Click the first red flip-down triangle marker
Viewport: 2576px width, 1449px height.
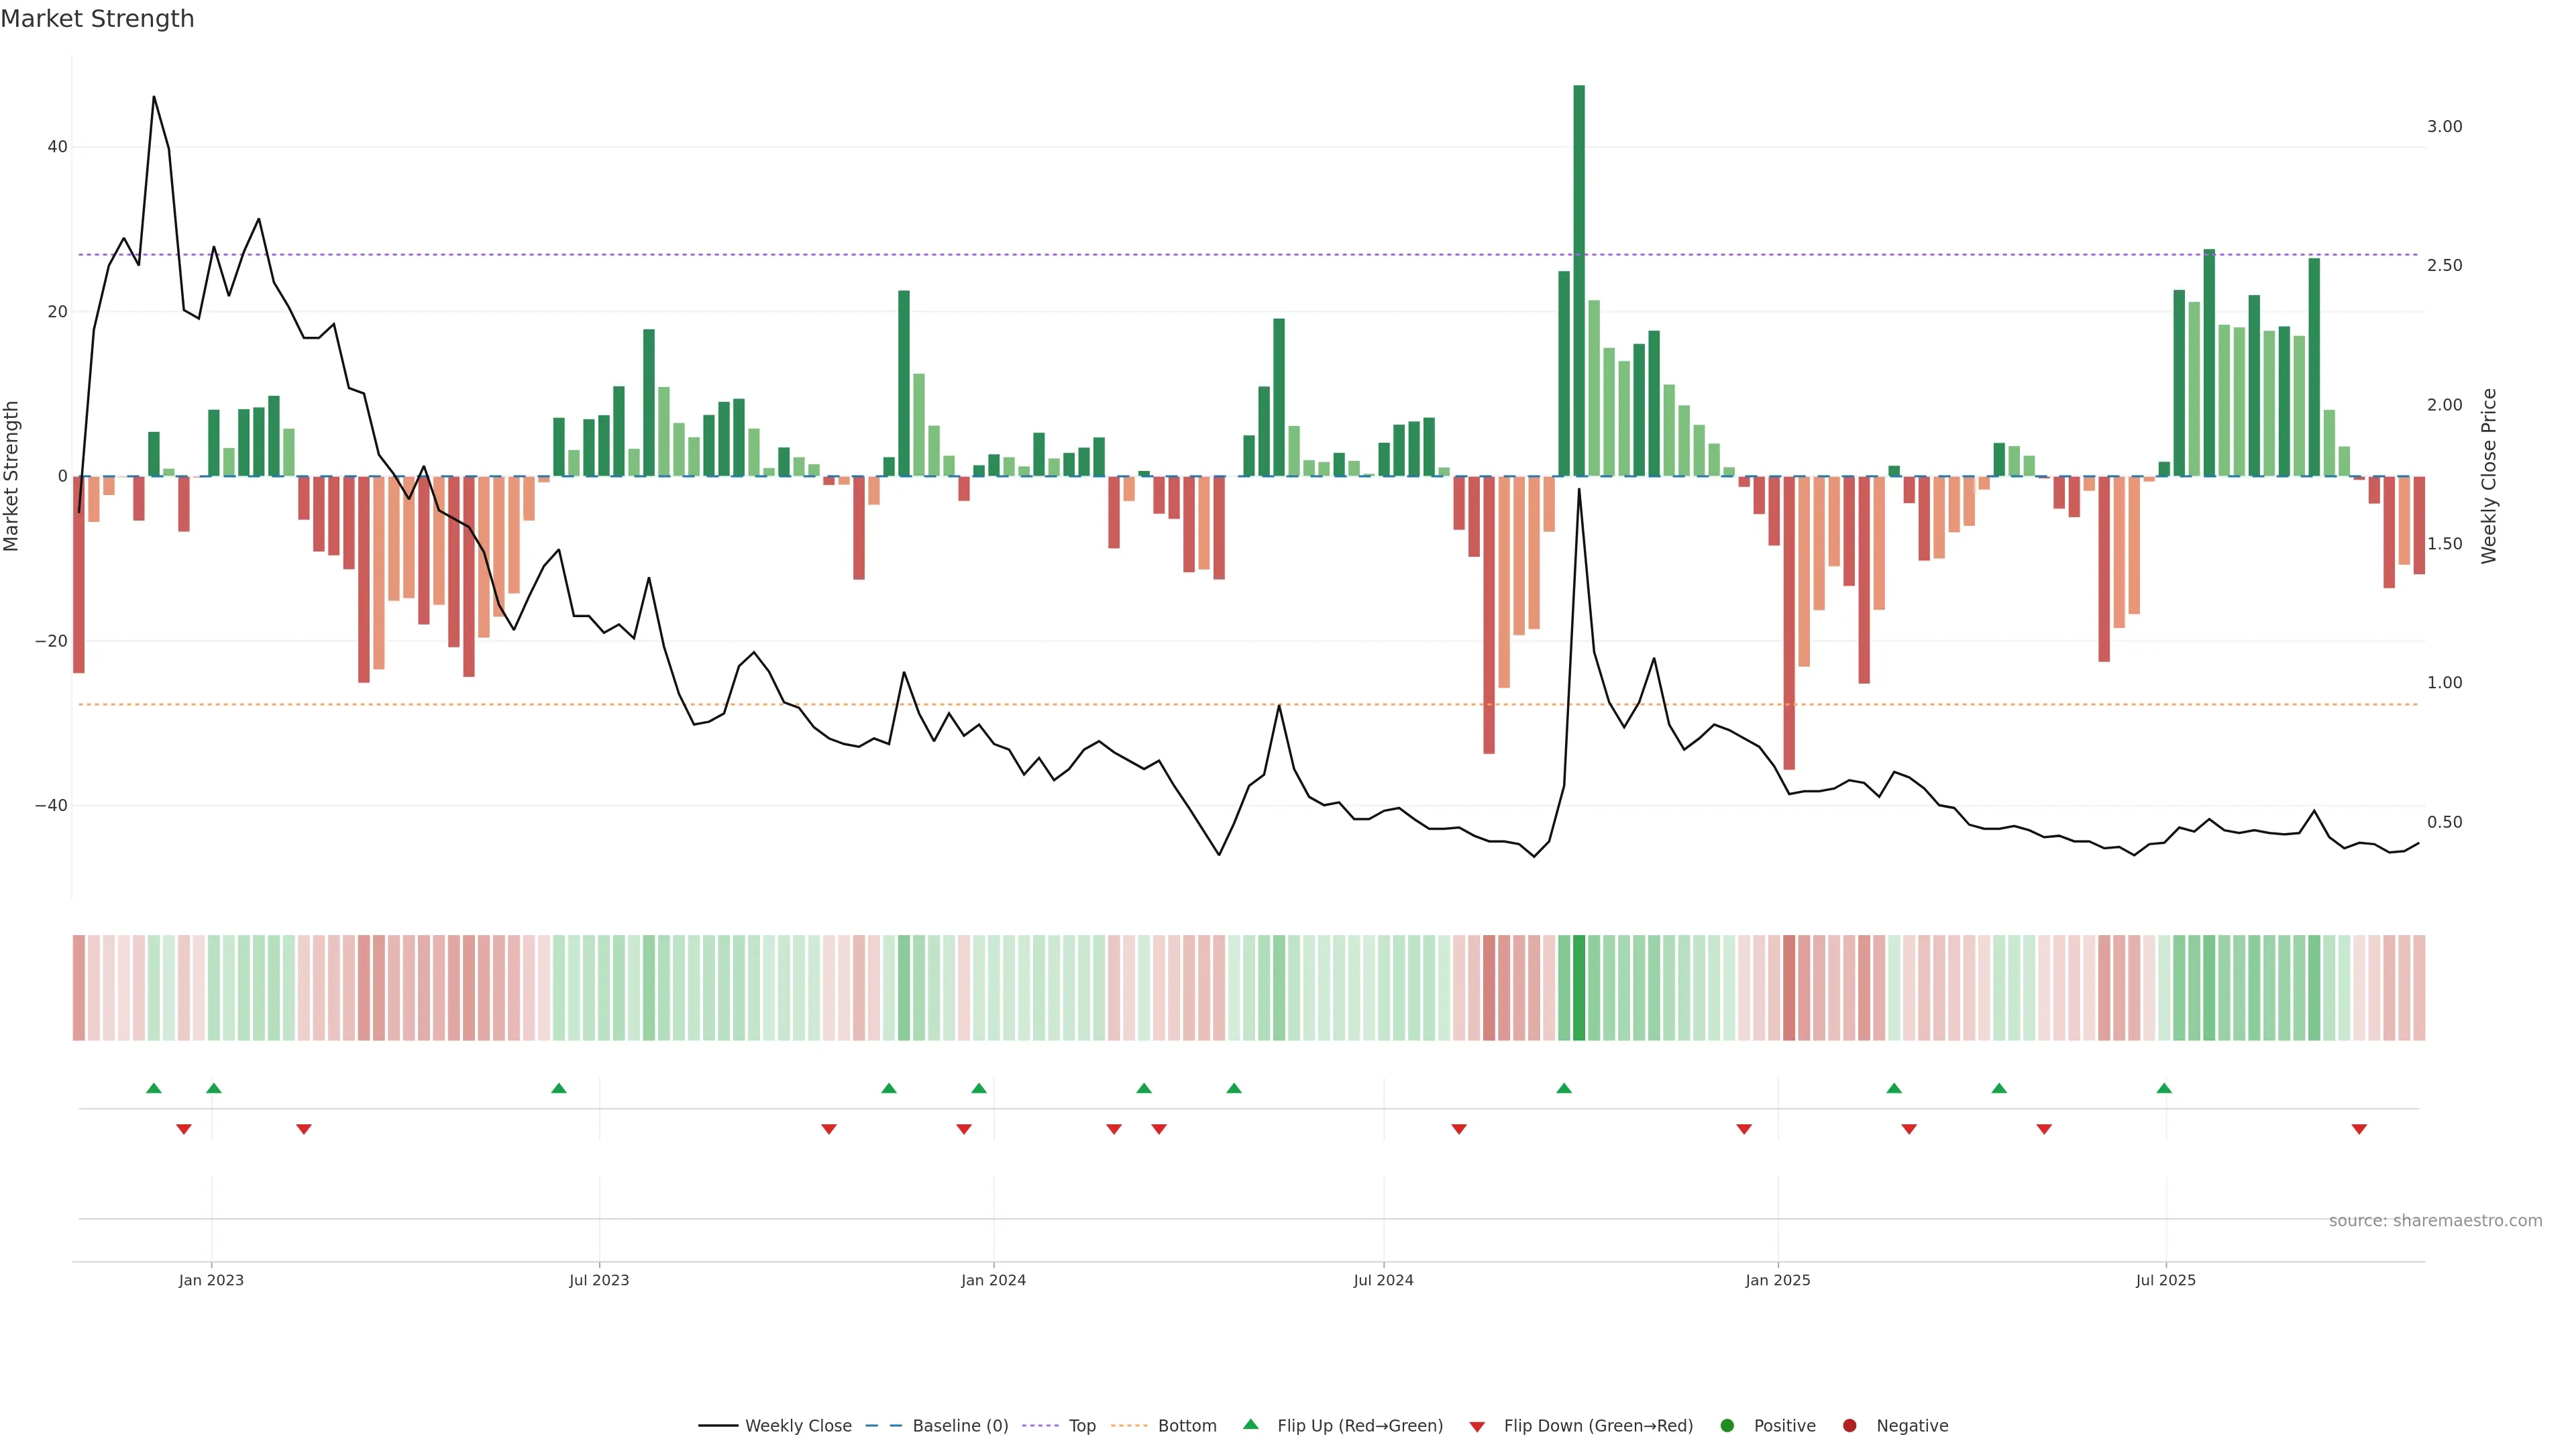(x=183, y=1129)
